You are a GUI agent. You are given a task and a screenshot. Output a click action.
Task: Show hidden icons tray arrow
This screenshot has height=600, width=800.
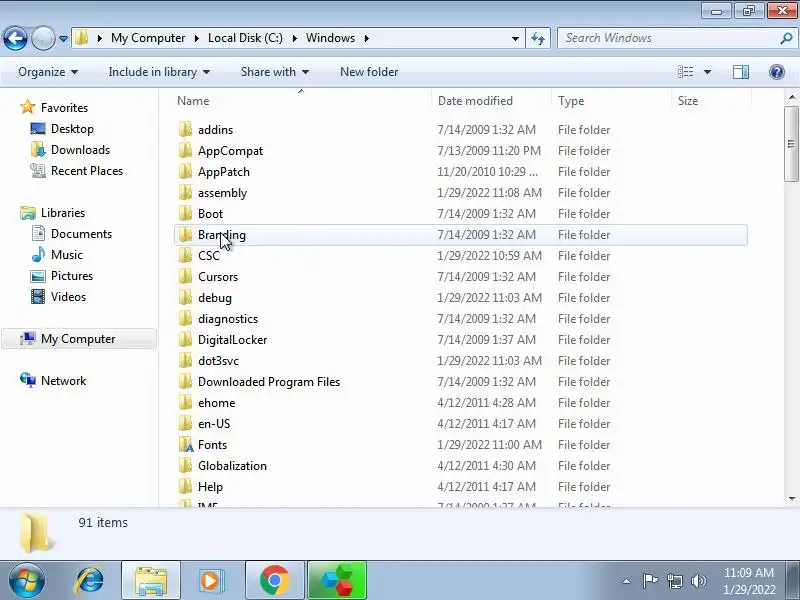pos(627,581)
